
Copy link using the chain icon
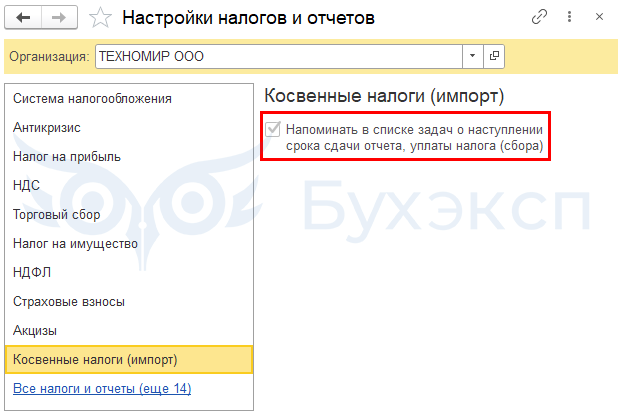(539, 17)
